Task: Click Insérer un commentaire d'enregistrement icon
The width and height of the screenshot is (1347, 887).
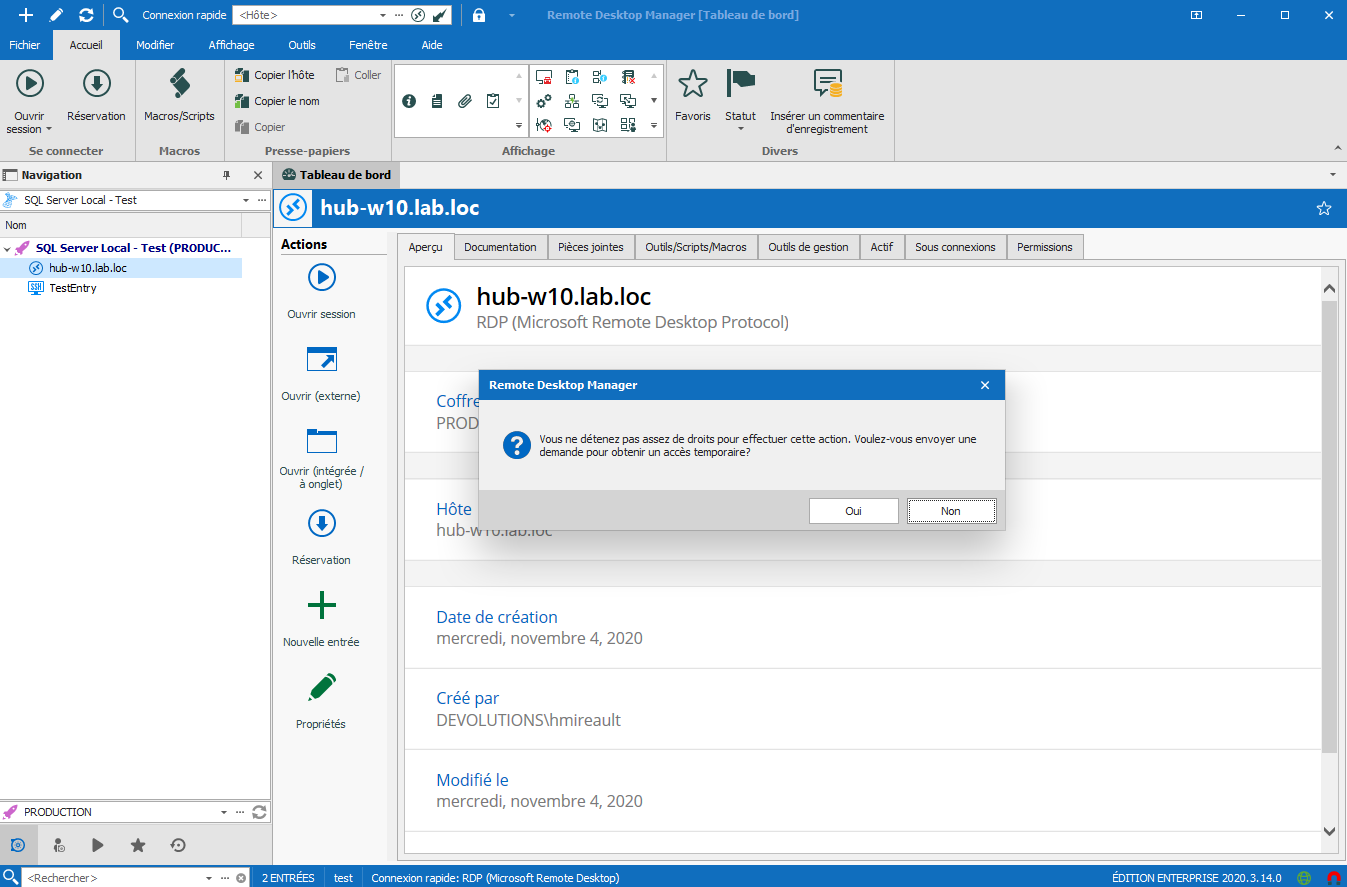Action: (x=827, y=85)
